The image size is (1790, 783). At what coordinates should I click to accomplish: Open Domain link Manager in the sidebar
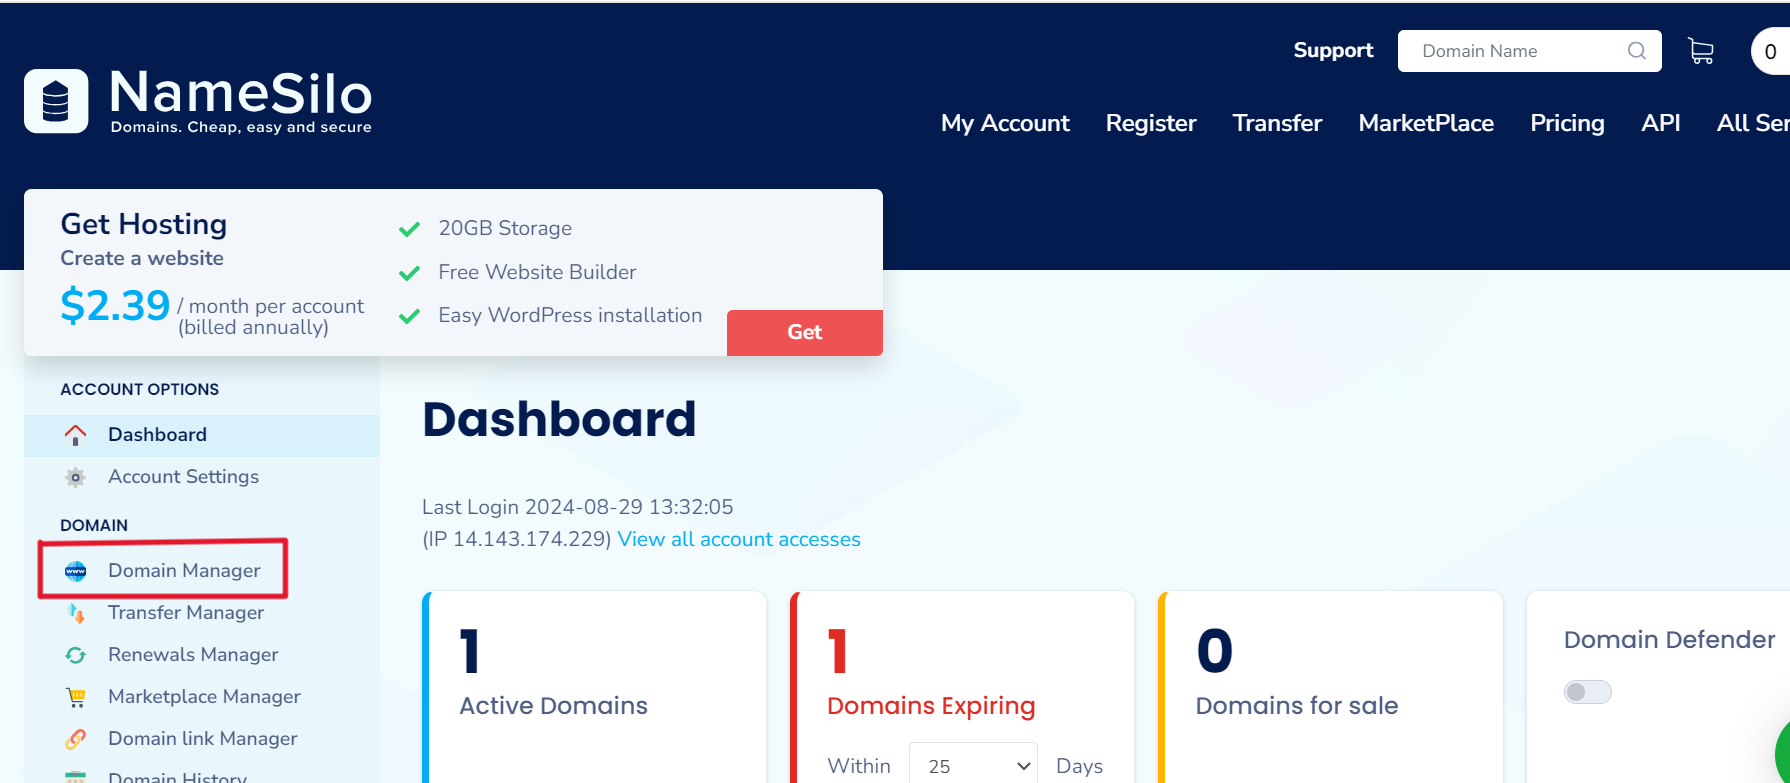[x=203, y=739]
